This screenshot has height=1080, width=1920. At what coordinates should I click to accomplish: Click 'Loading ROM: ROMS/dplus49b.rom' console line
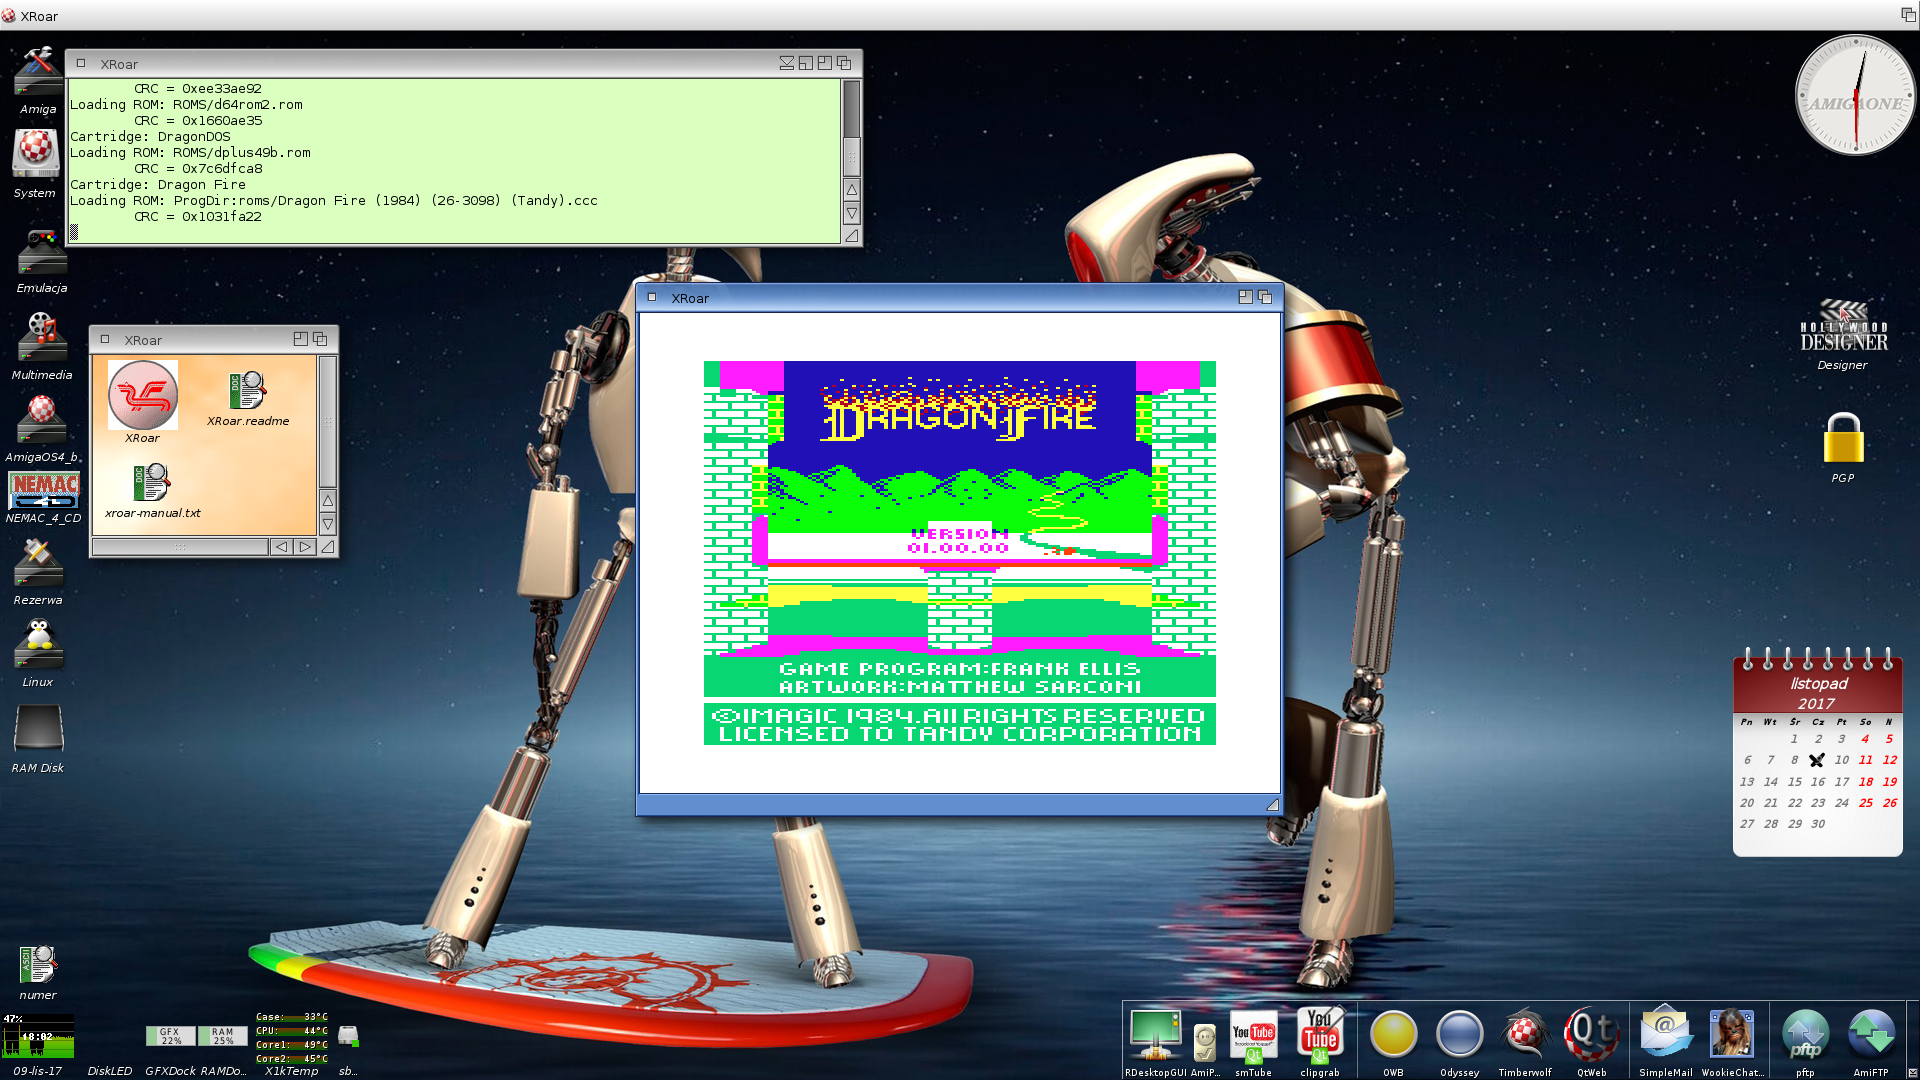pyautogui.click(x=190, y=152)
